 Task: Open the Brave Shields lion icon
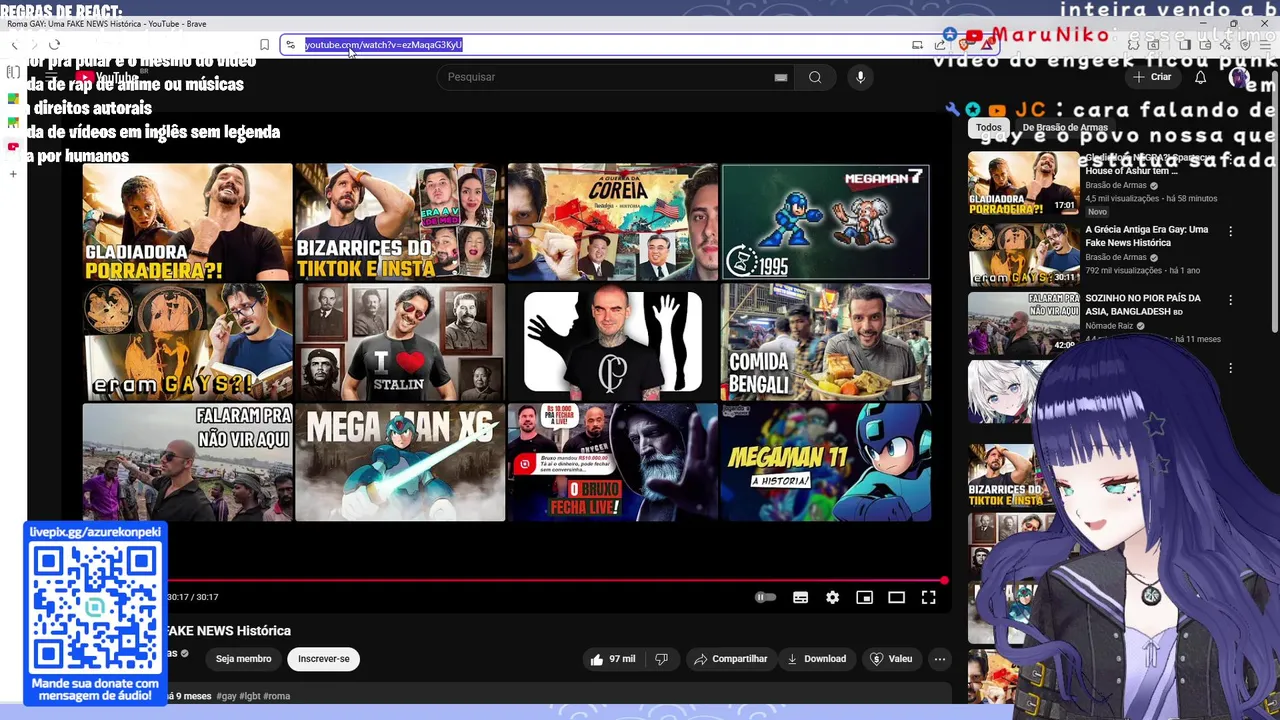(x=965, y=45)
